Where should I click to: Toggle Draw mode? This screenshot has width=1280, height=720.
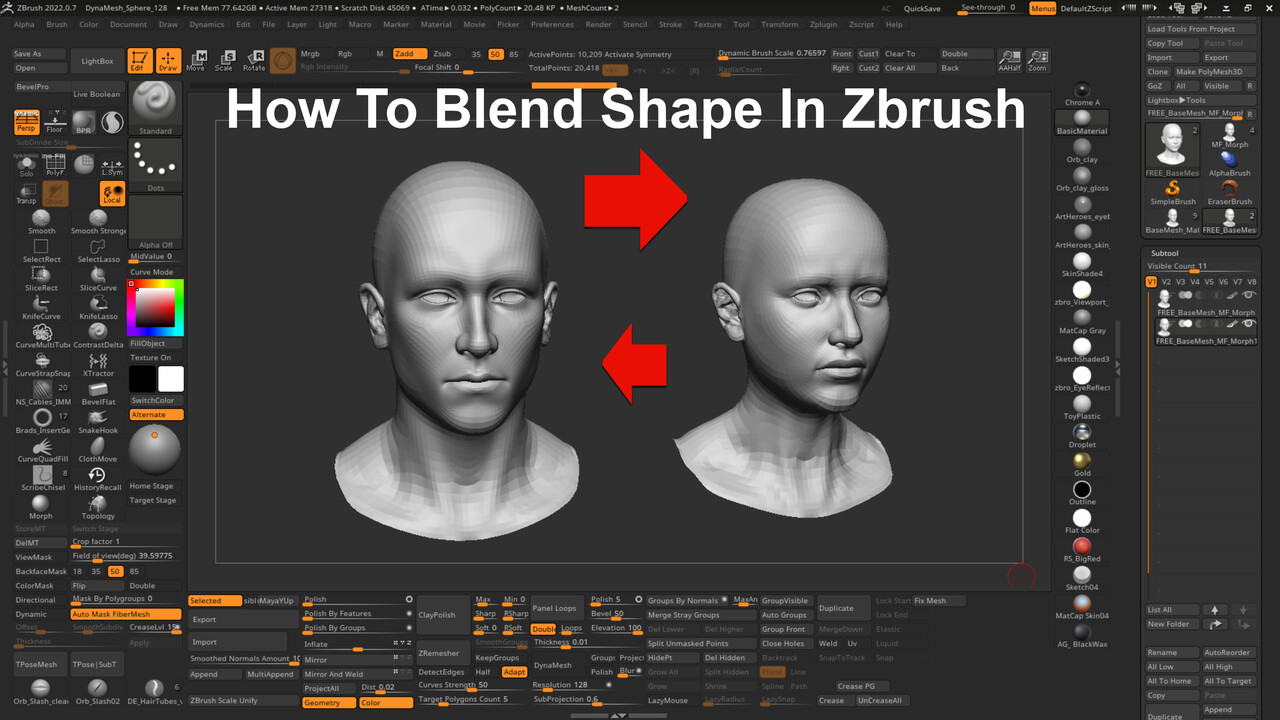168,61
